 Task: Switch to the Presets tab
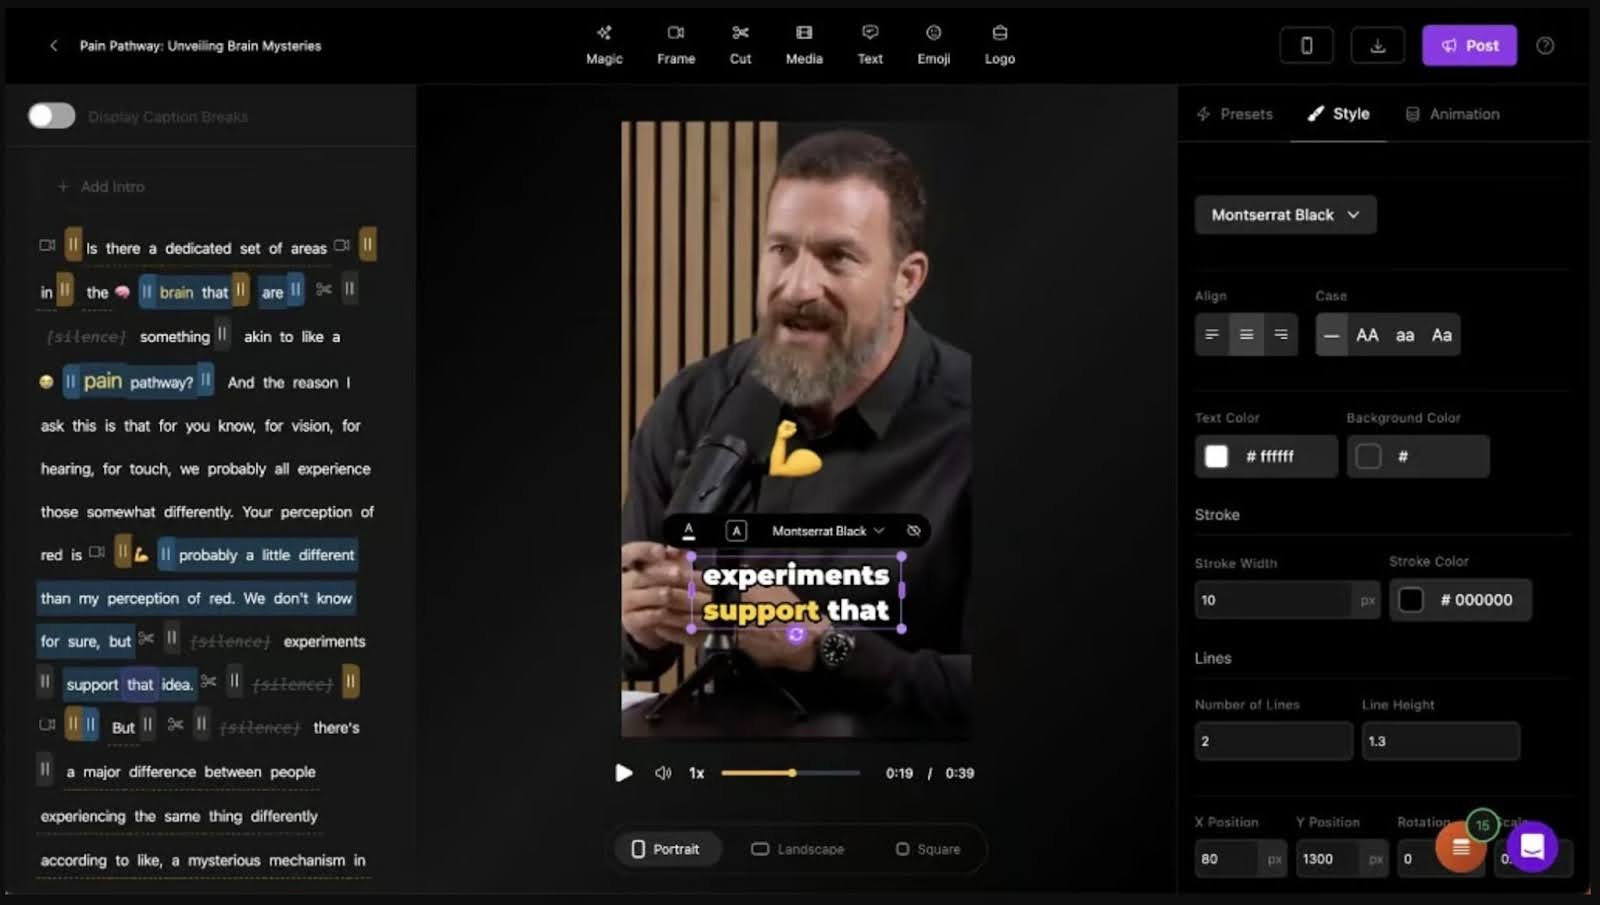click(1235, 114)
